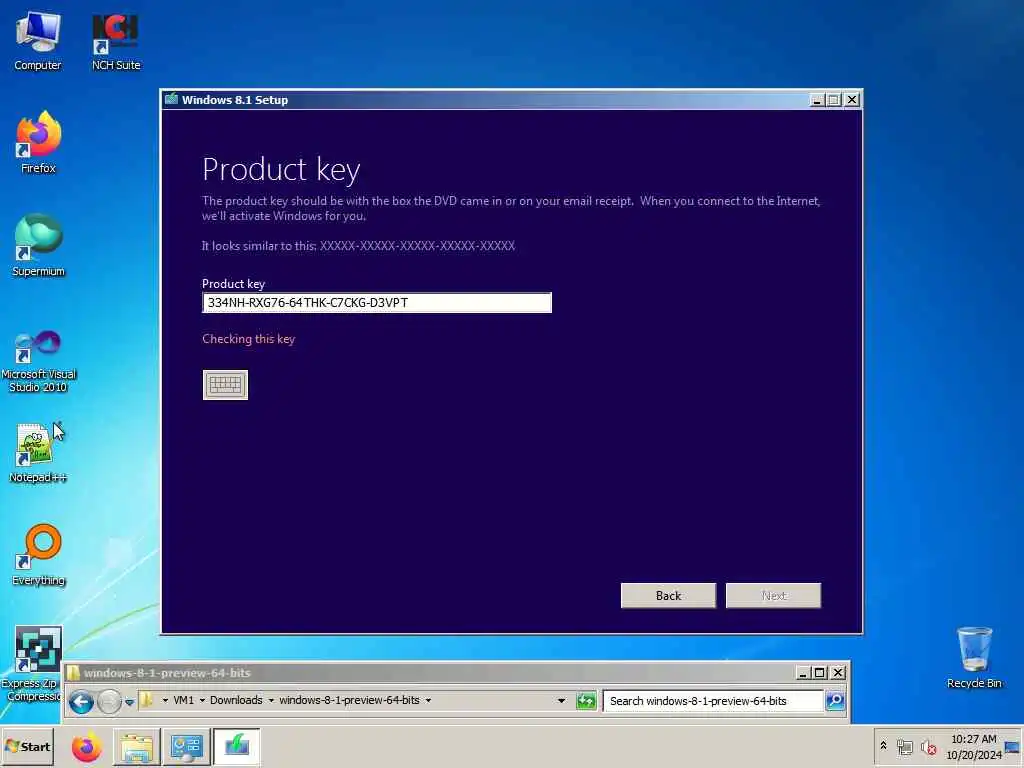Click the Product key input field
This screenshot has height=768, width=1024.
tap(377, 302)
